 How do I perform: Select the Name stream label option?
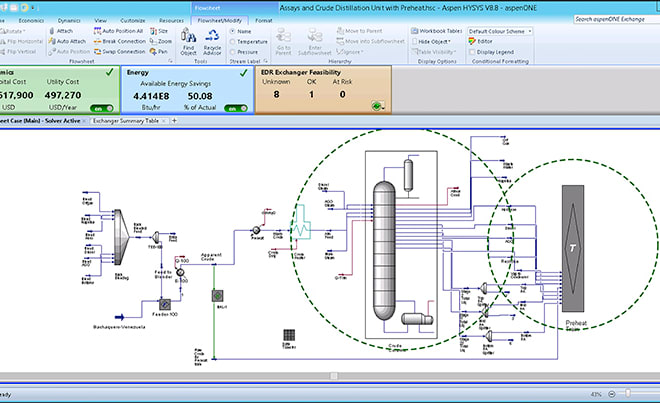click(x=241, y=31)
